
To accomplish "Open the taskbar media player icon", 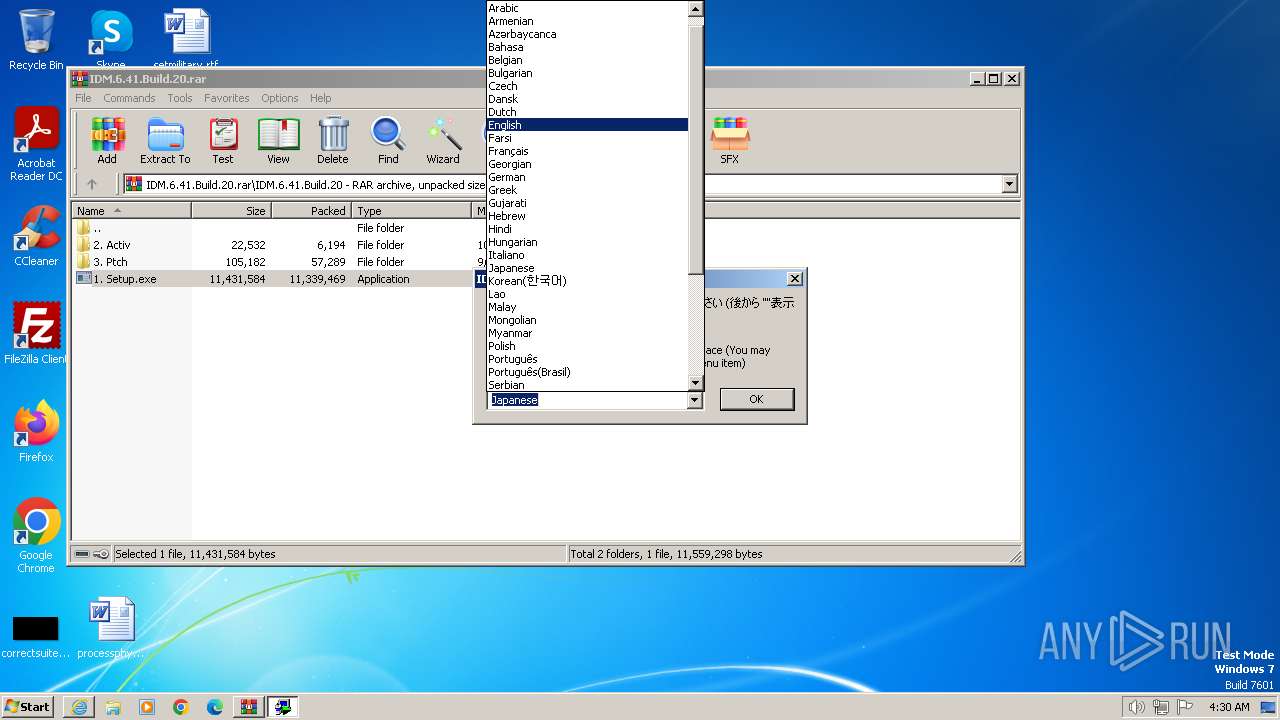I will (147, 707).
